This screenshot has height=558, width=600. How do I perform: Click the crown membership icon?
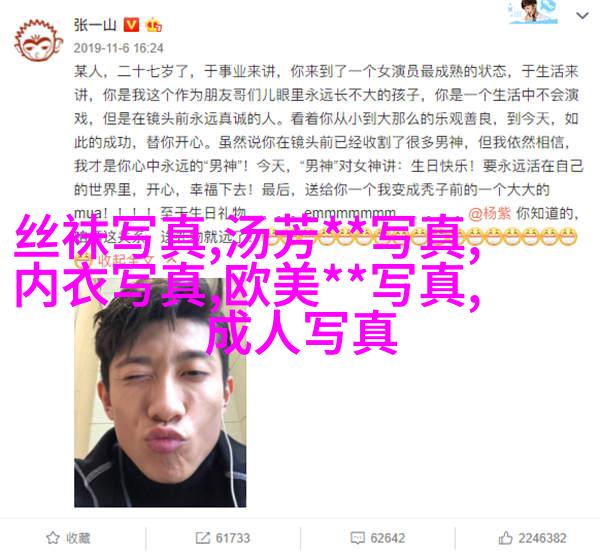(x=153, y=25)
